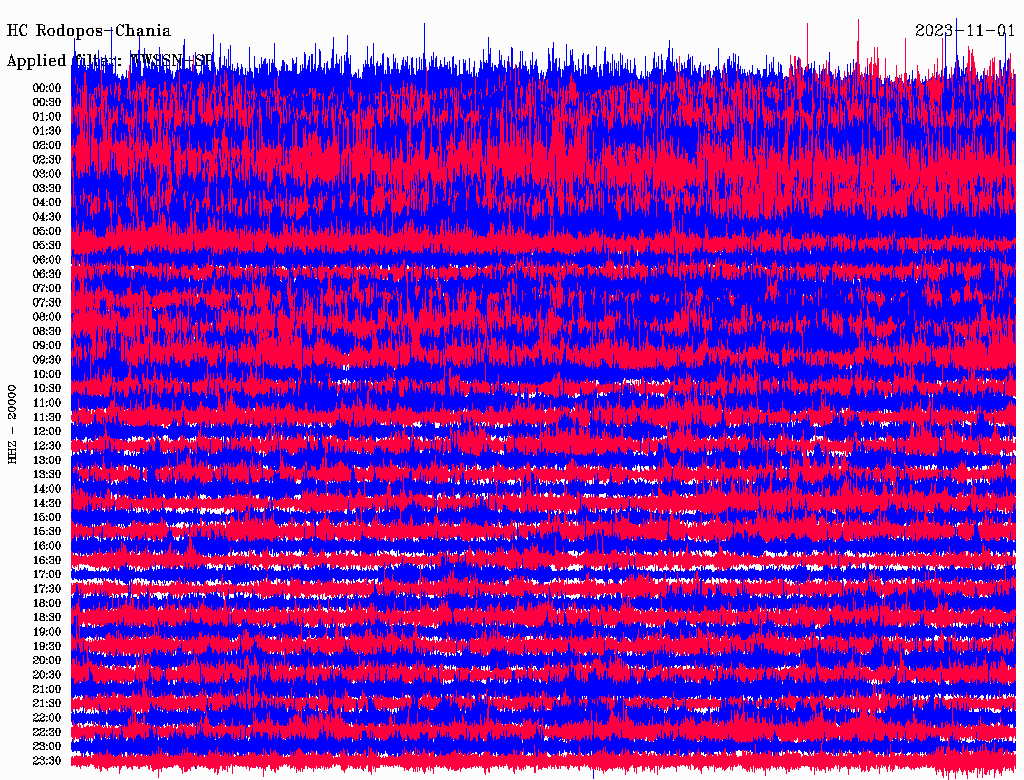Select the 09:00 time label
Screen dimensions: 1024x780
[46, 346]
